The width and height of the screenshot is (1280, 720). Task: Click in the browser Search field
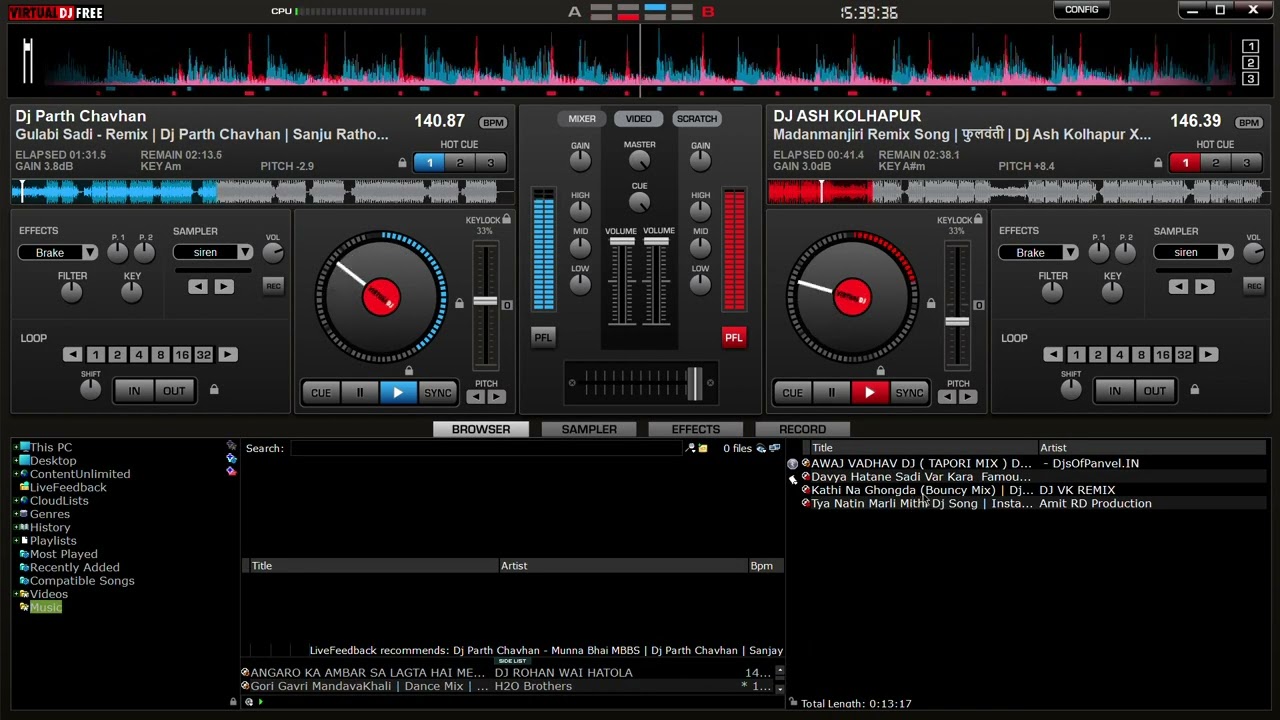click(x=486, y=449)
